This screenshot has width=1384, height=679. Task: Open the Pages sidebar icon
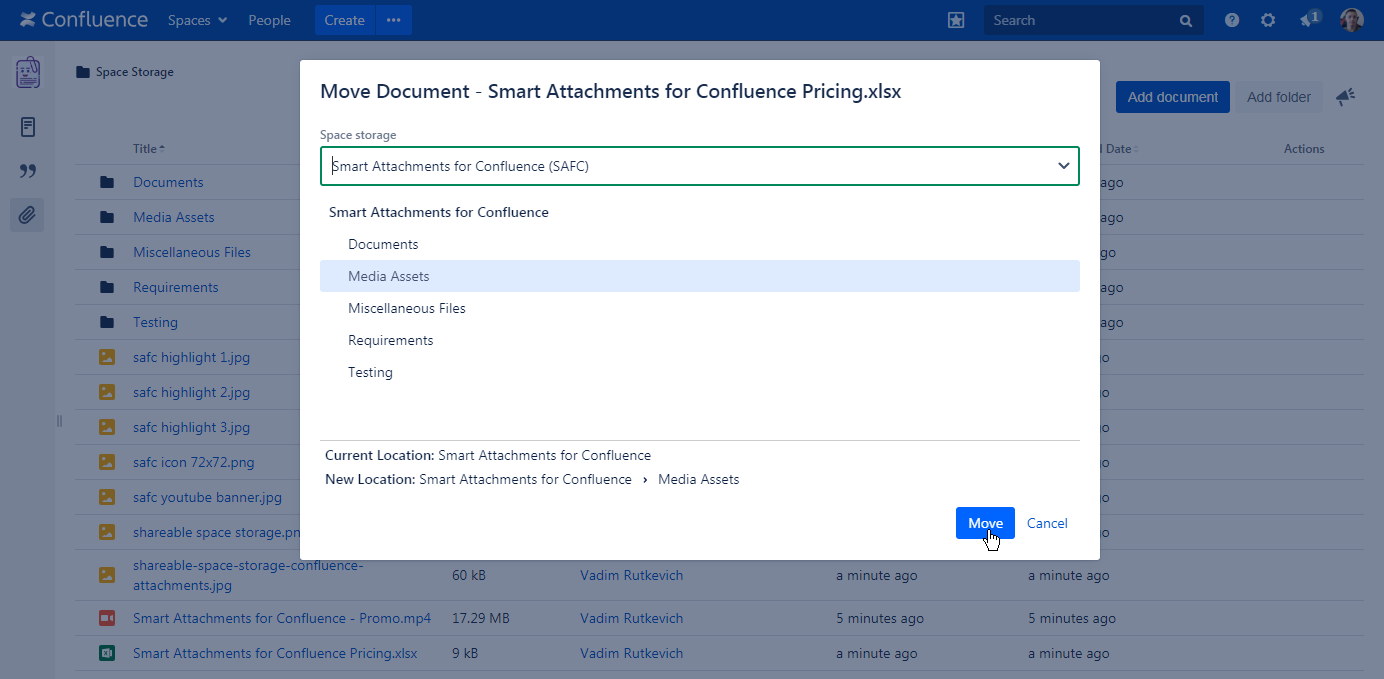point(27,127)
